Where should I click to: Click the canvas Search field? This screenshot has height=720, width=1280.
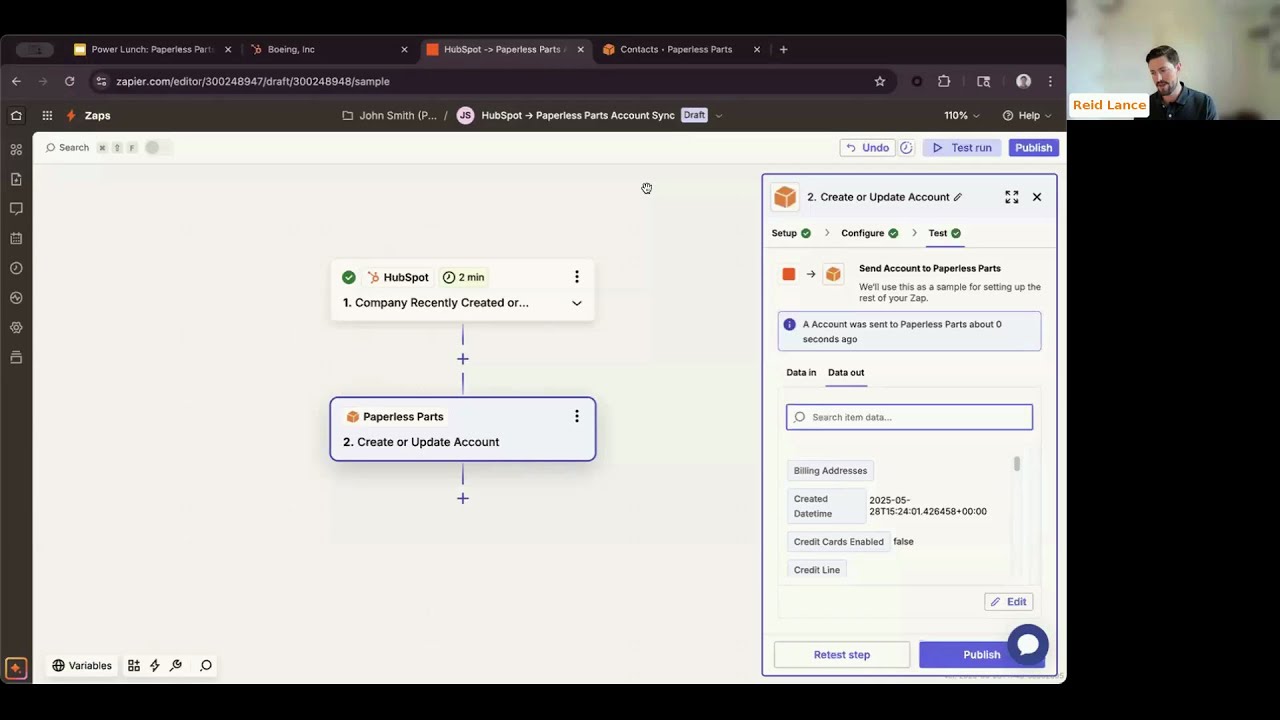click(73, 147)
